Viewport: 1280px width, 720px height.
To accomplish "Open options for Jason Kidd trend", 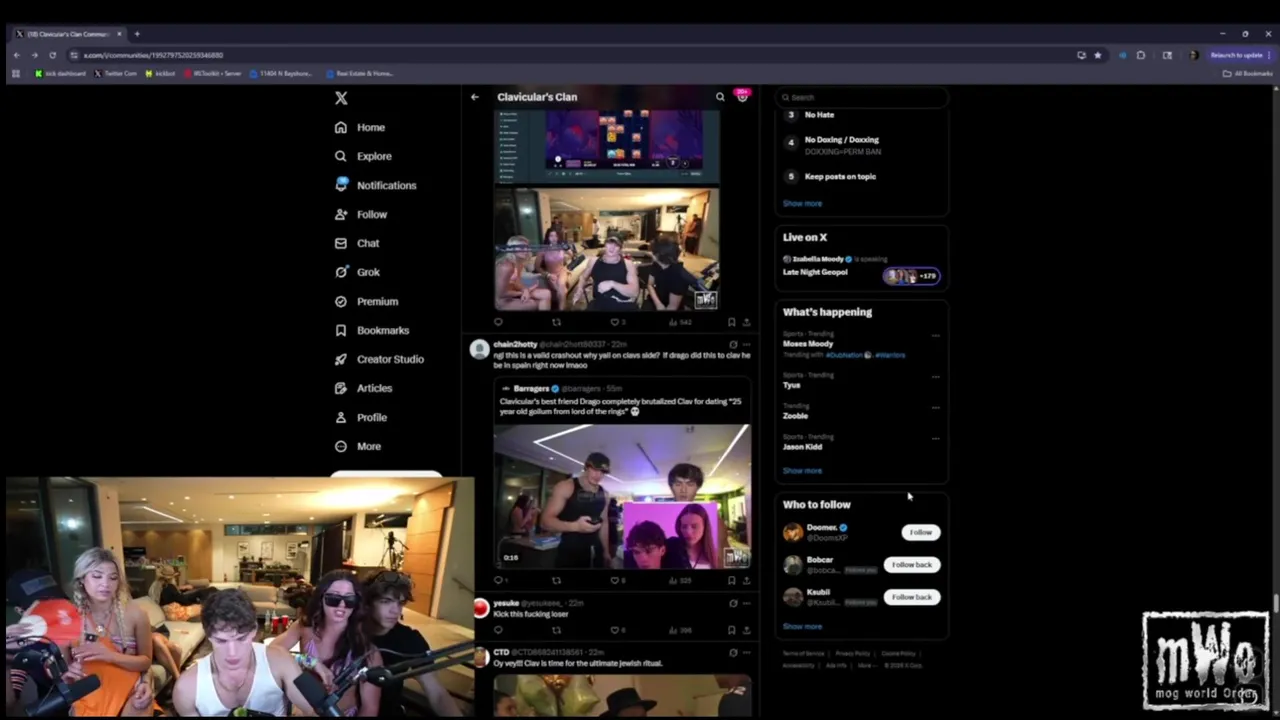I will (x=935, y=438).
